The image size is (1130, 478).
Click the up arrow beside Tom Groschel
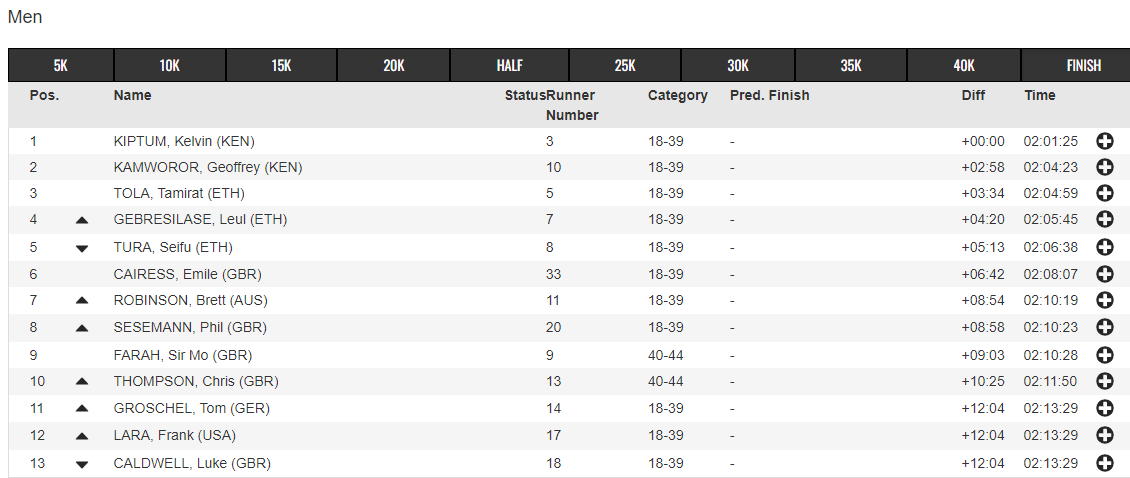pos(82,409)
